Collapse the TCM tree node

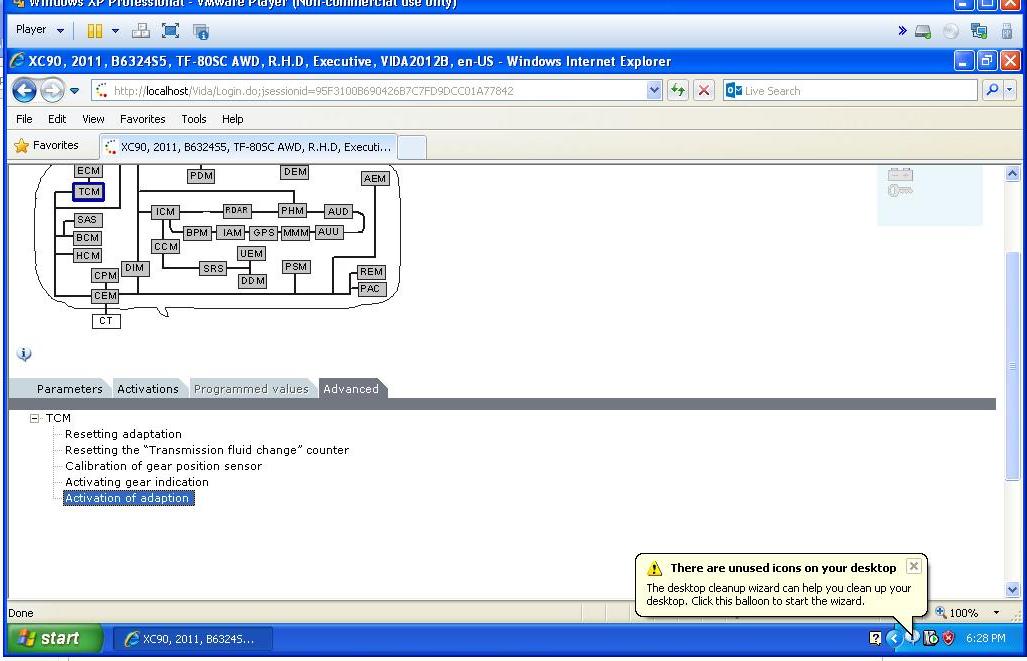35,418
